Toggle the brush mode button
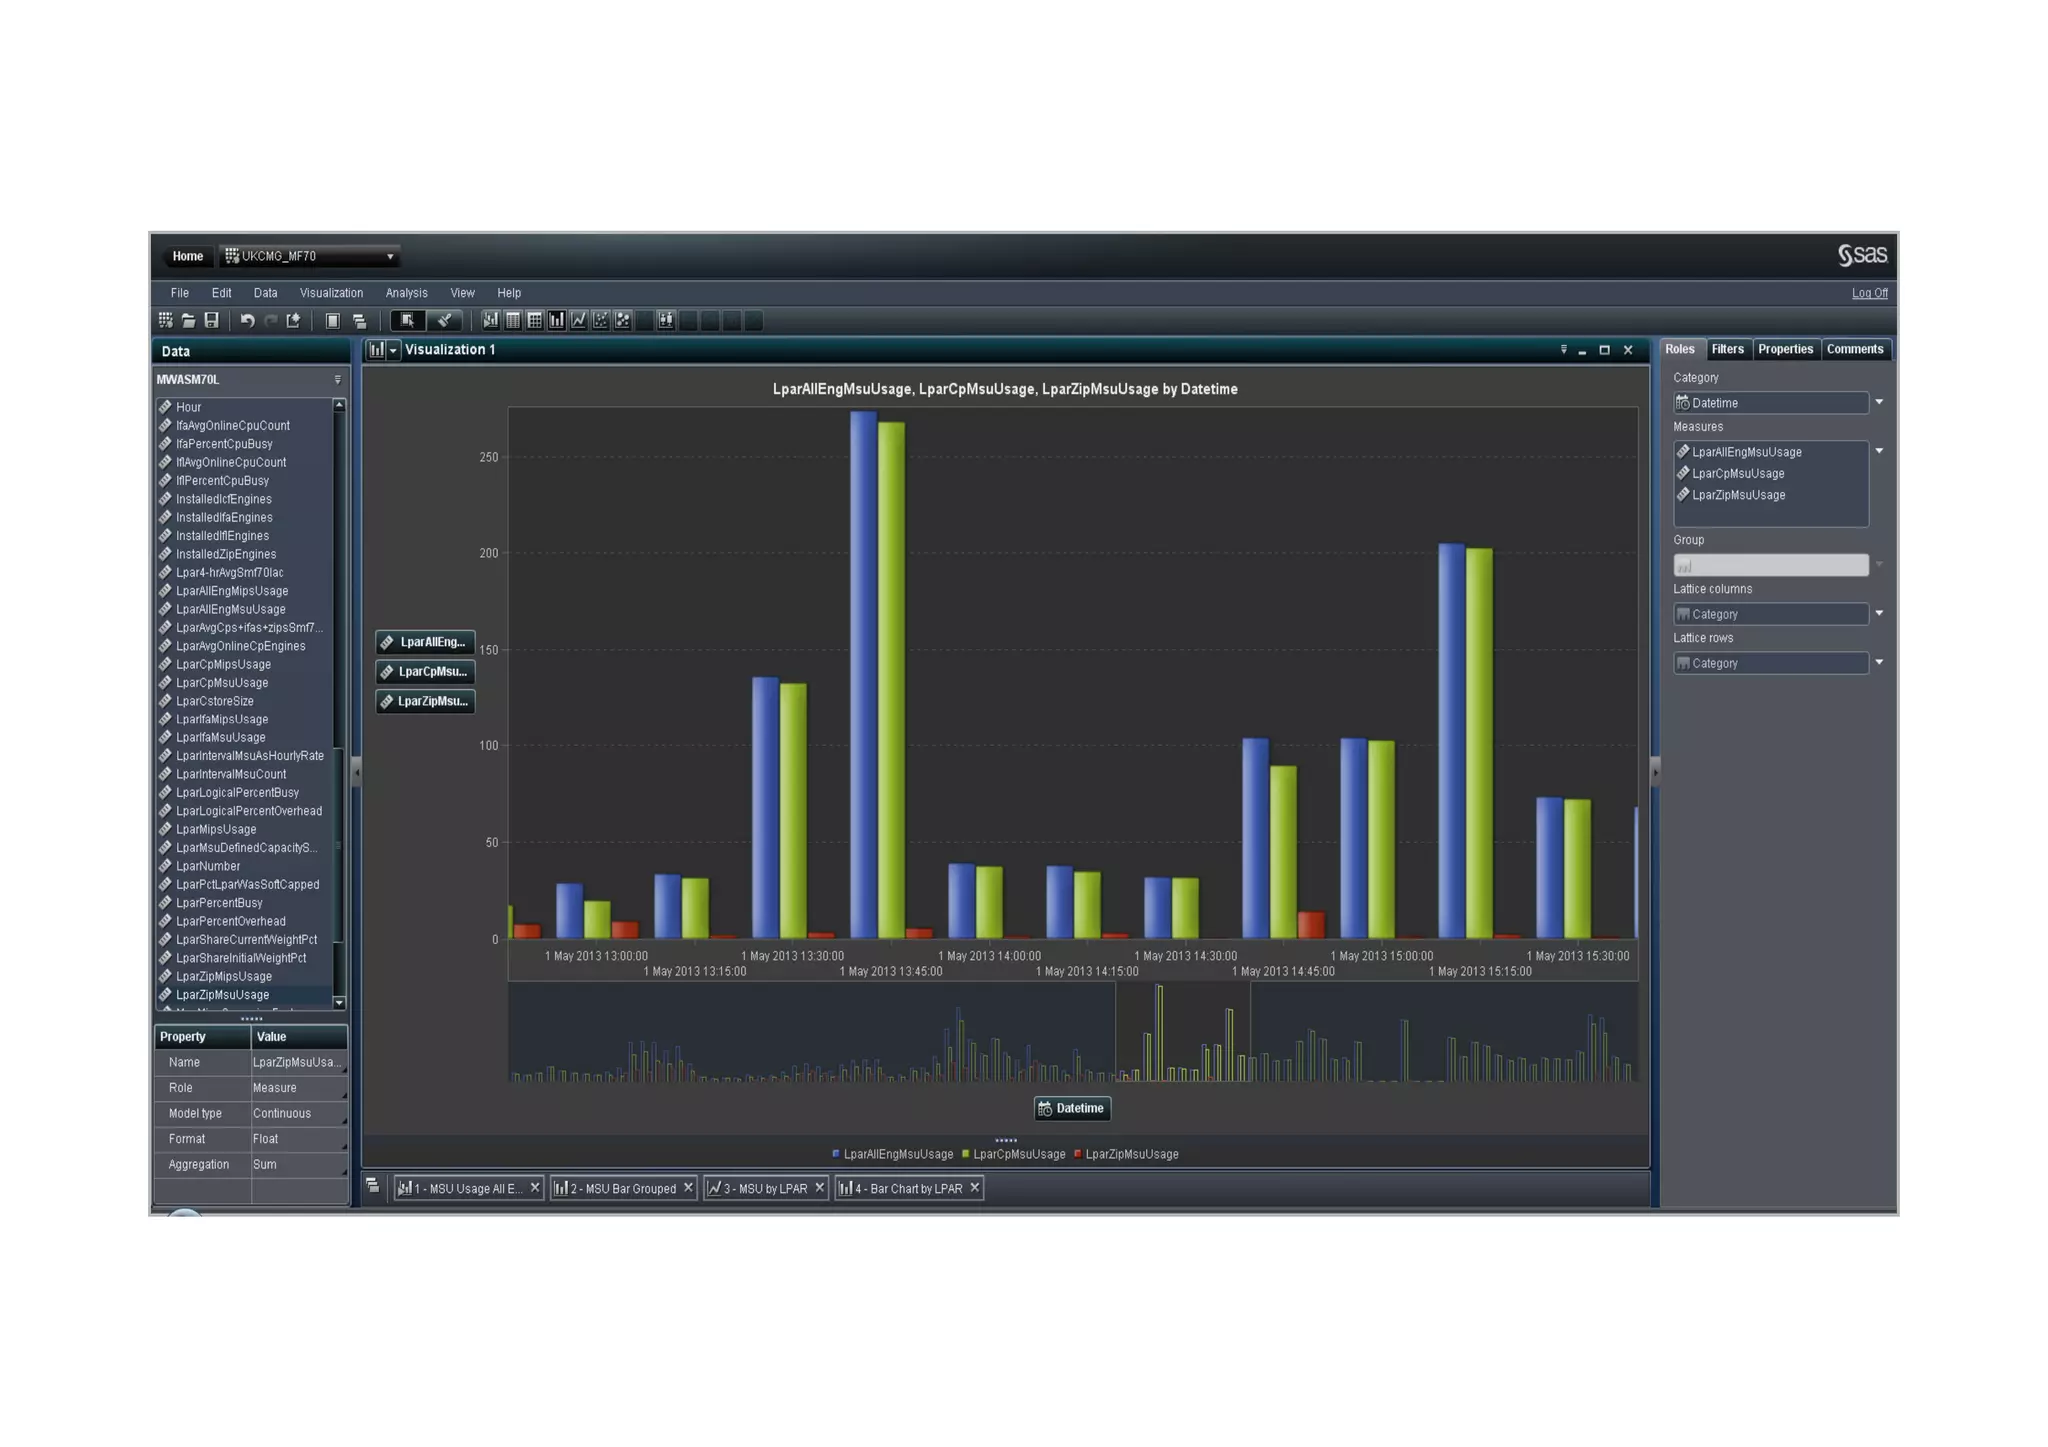The height and width of the screenshot is (1447, 2048). point(444,321)
